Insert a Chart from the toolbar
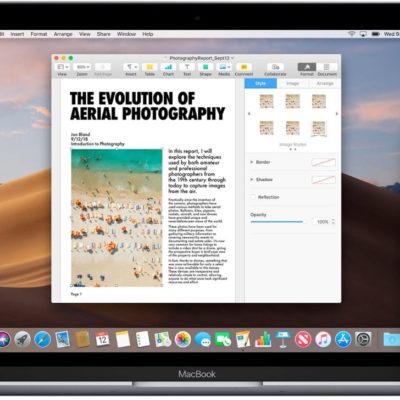 (x=168, y=67)
